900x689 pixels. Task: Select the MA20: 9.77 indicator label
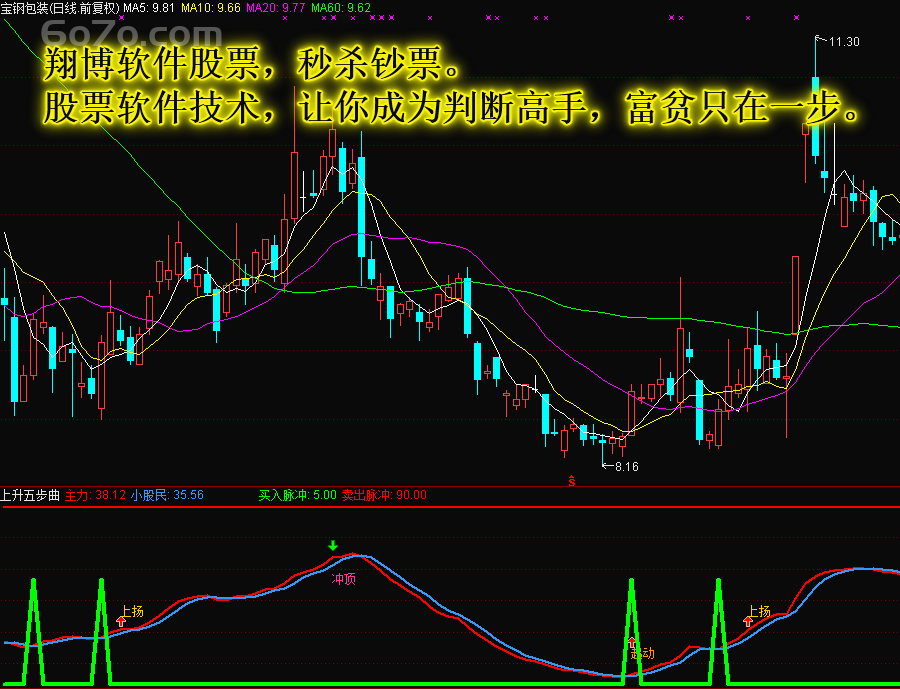[276, 7]
